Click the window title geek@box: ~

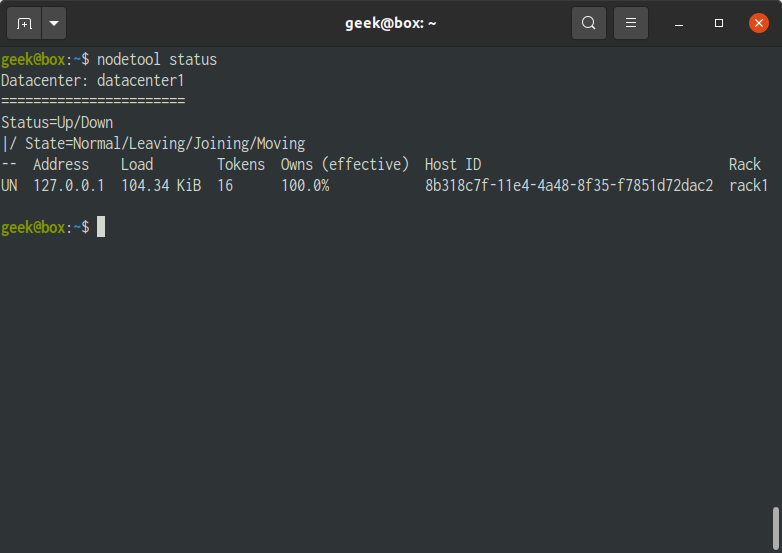[x=391, y=23]
